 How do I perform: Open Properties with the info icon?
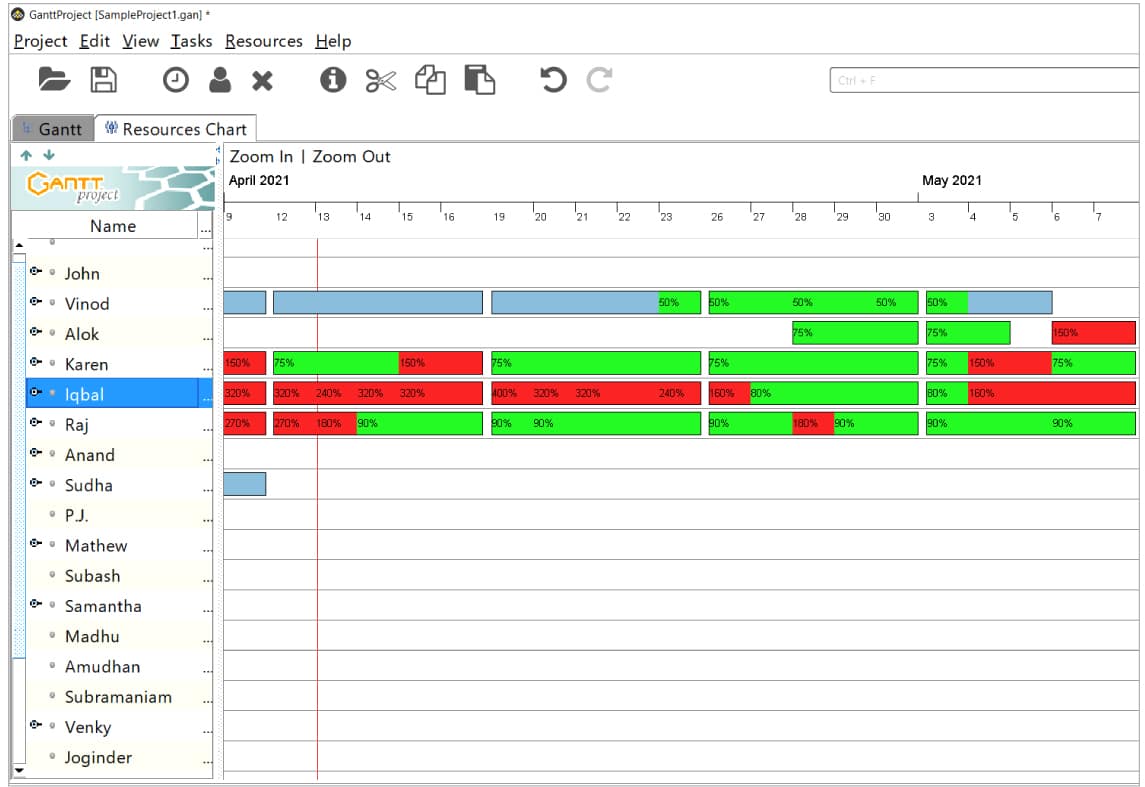333,80
